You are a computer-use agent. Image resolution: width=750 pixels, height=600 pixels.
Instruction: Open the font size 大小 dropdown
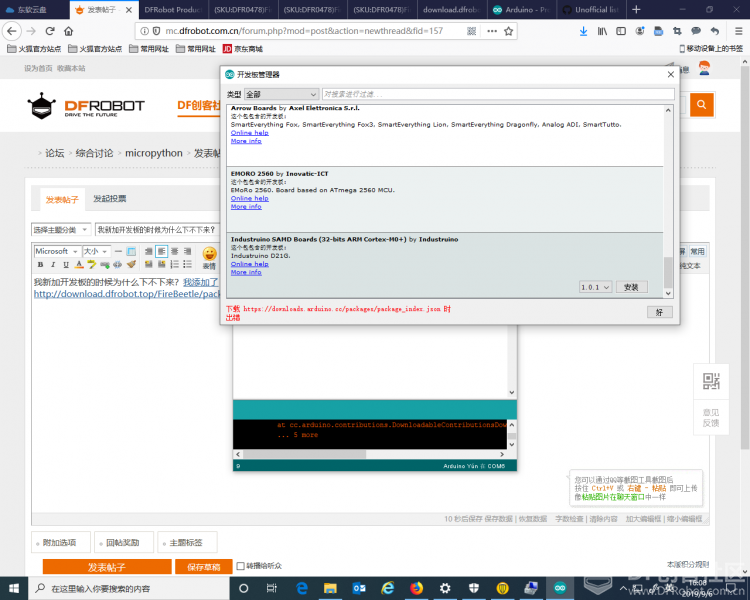(96, 251)
